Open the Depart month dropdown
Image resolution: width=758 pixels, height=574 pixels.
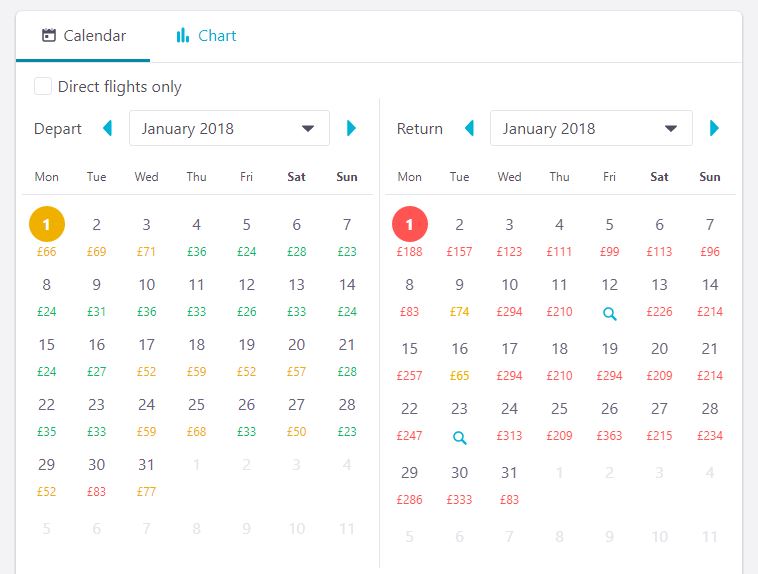point(229,128)
